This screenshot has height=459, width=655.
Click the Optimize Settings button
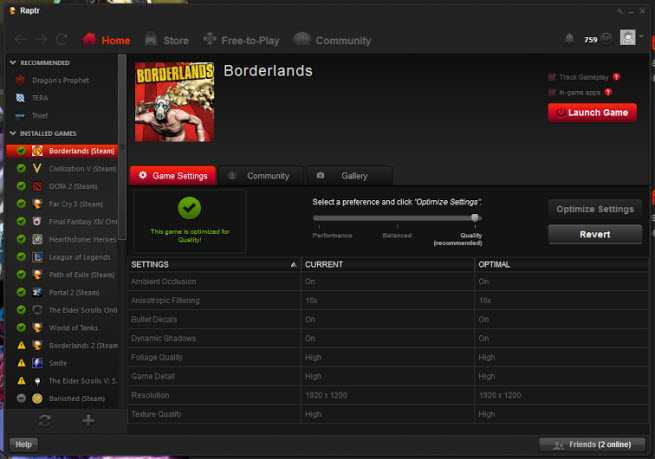(595, 209)
